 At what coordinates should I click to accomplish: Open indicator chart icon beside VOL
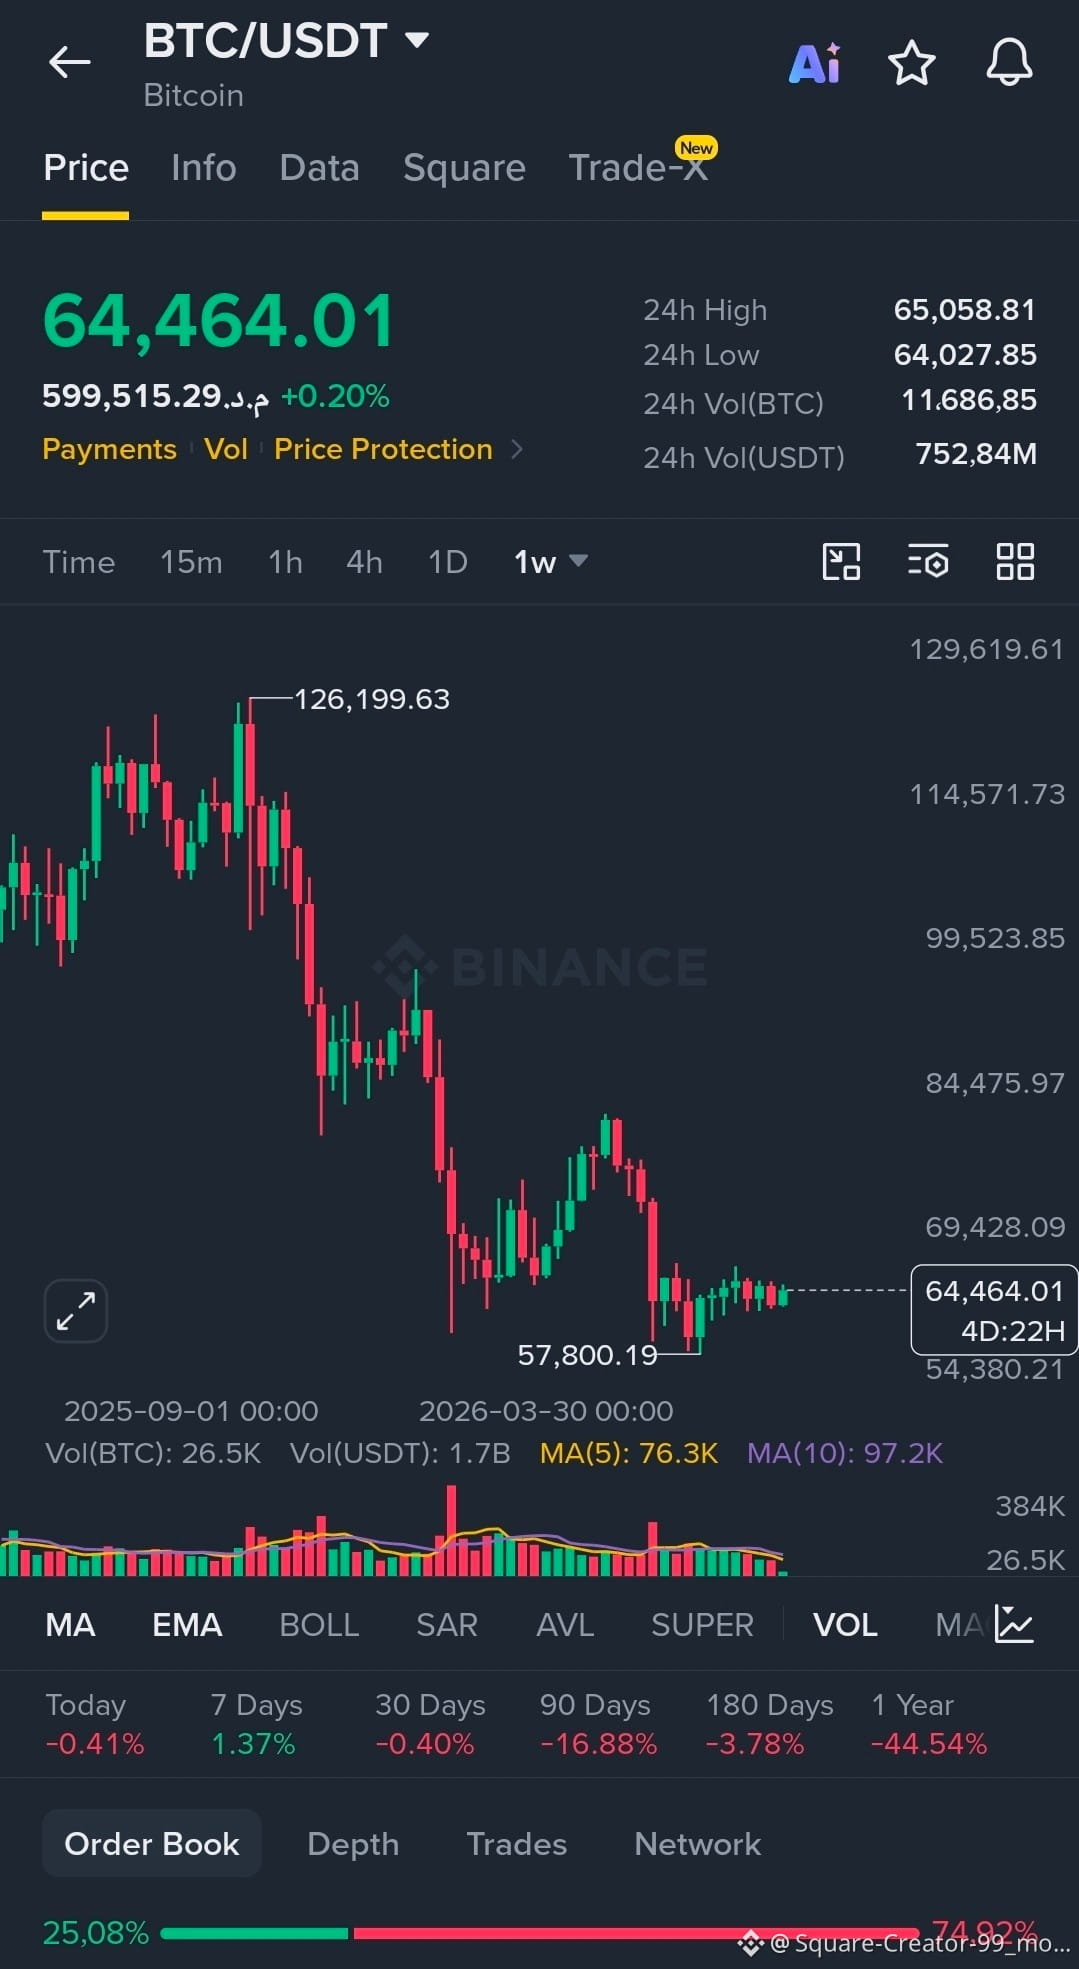(x=1013, y=1625)
